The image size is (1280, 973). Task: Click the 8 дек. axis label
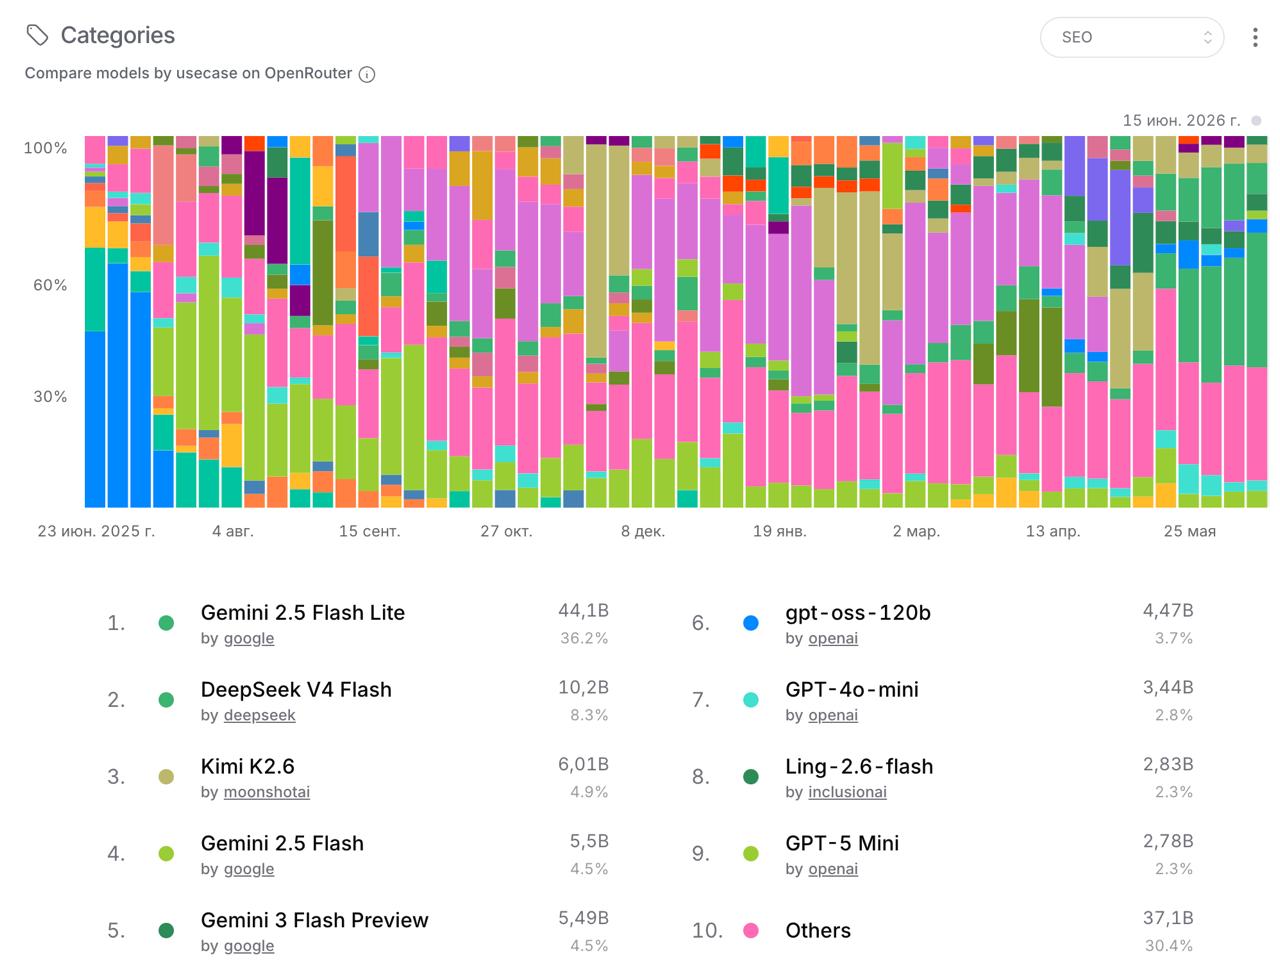click(643, 531)
